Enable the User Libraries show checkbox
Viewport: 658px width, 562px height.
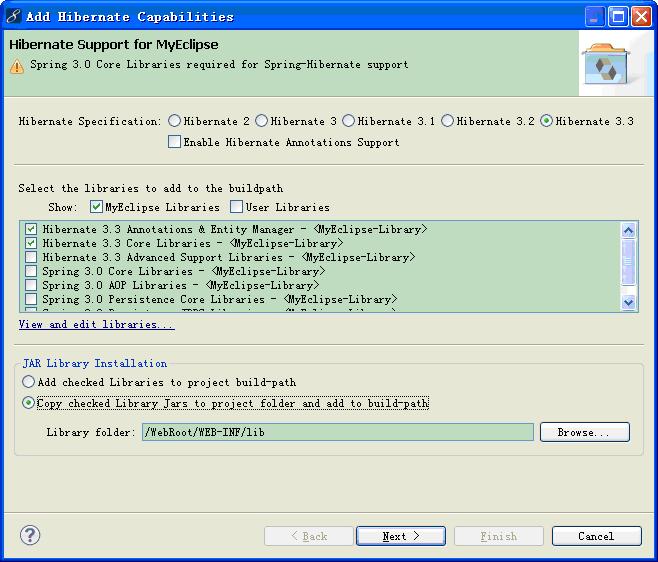236,207
